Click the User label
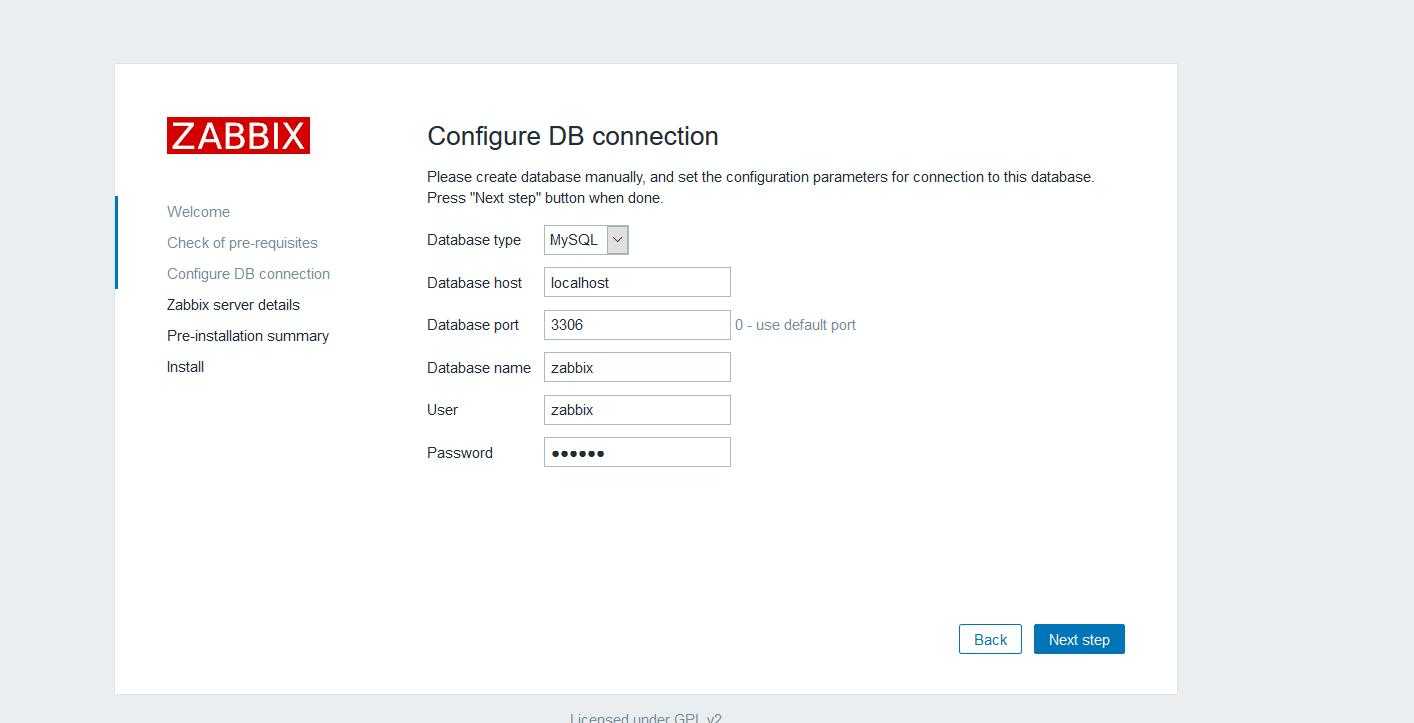 (442, 410)
